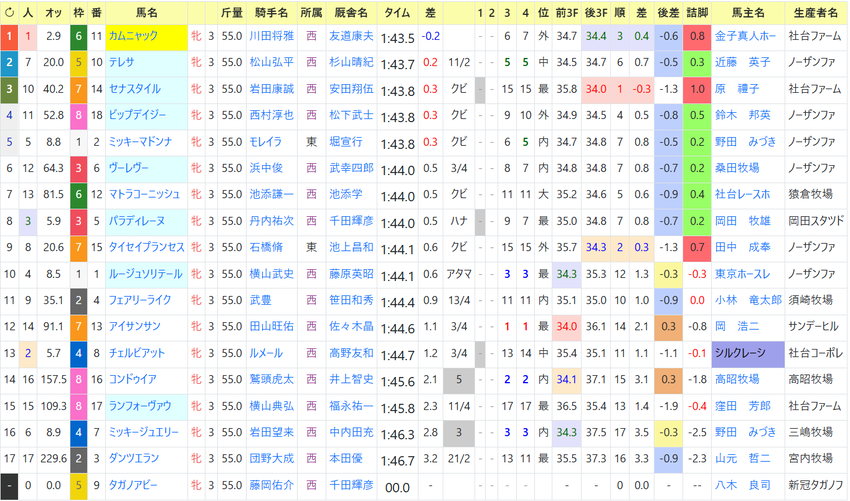The width and height of the screenshot is (850, 501).
Task: Click the 生産者名 column header
Action: click(815, 12)
